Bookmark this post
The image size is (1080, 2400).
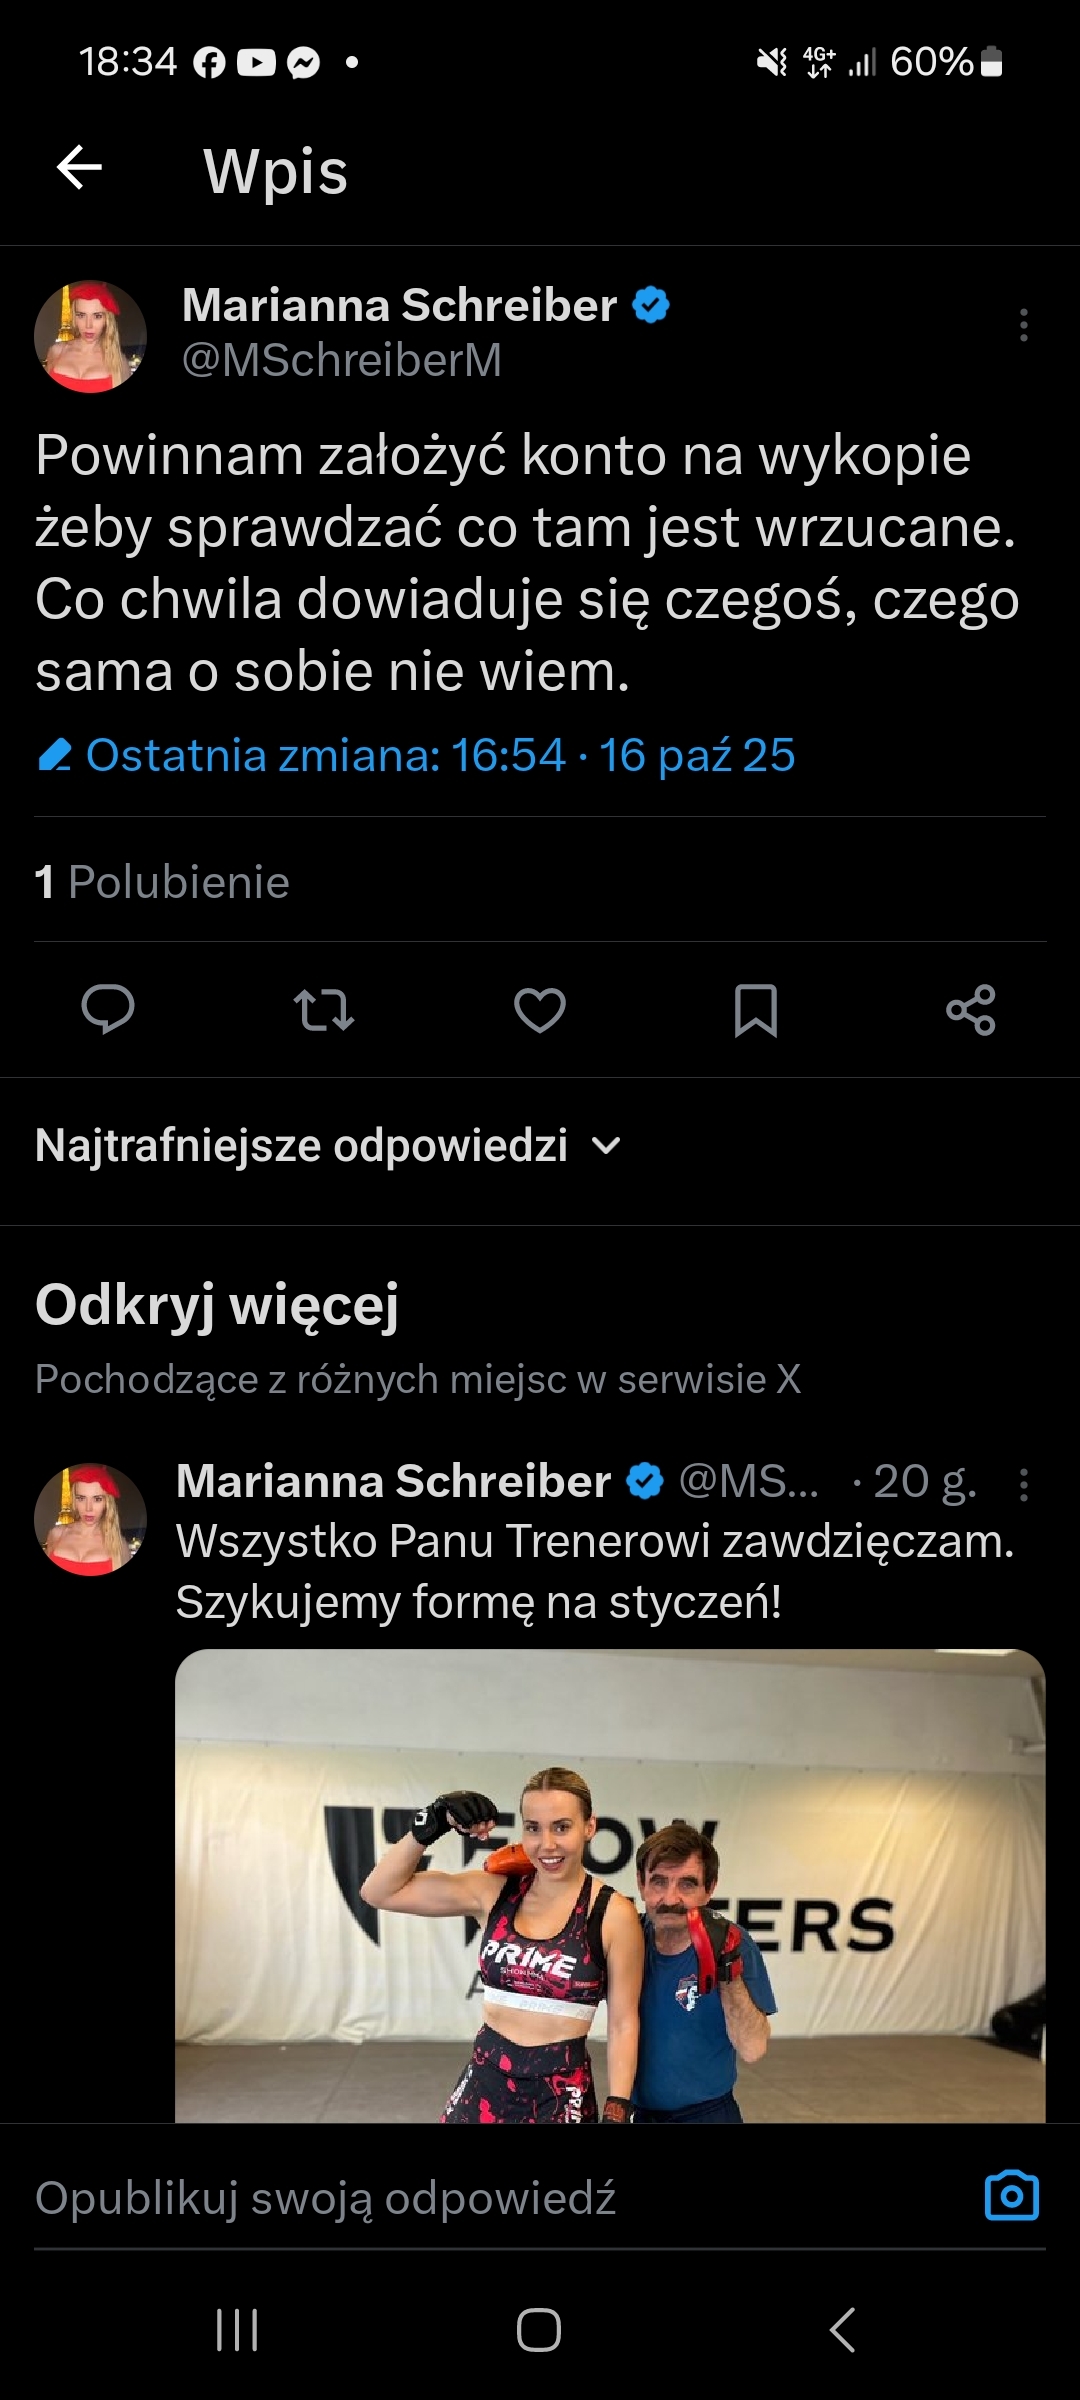click(x=756, y=1009)
